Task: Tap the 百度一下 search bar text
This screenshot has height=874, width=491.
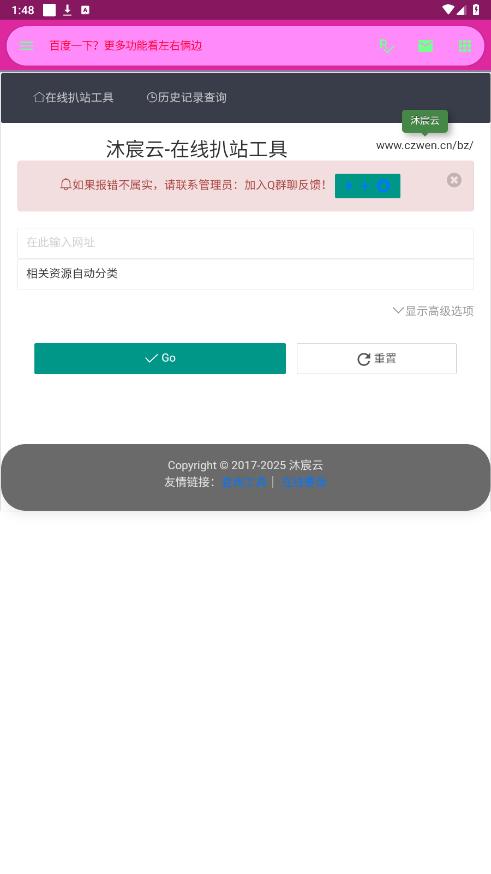Action: point(125,46)
